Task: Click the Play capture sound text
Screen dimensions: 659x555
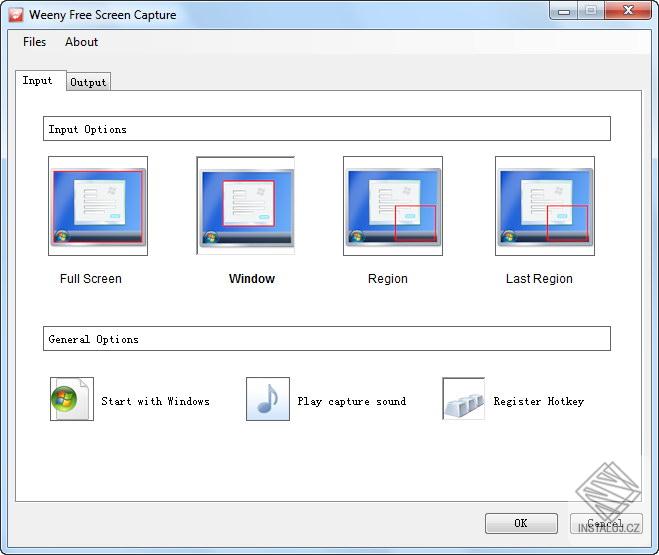Action: tap(352, 401)
